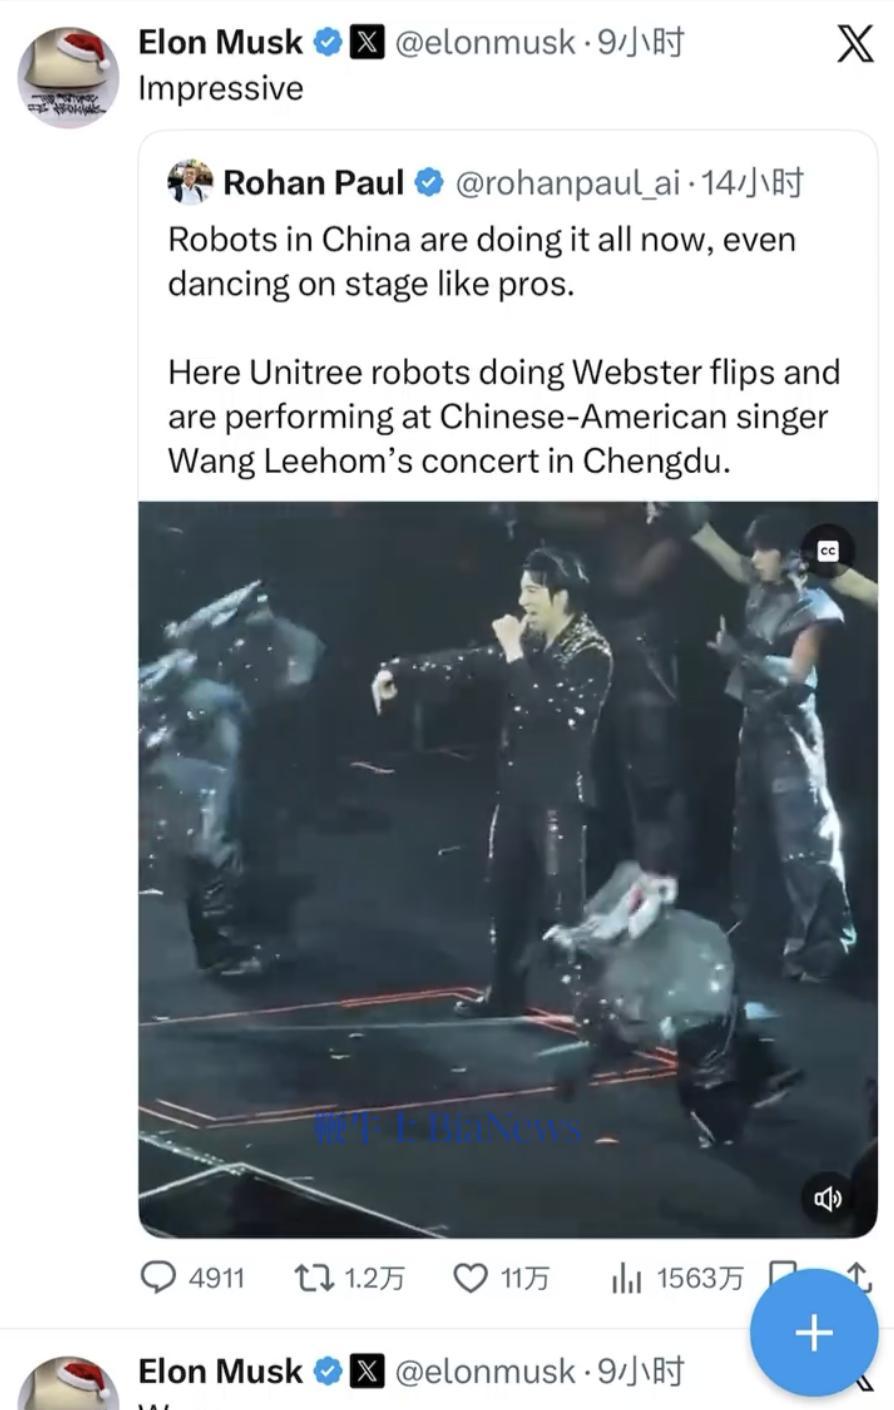894x1410 pixels.
Task: Tap the blue compose plus button
Action: tap(814, 1332)
